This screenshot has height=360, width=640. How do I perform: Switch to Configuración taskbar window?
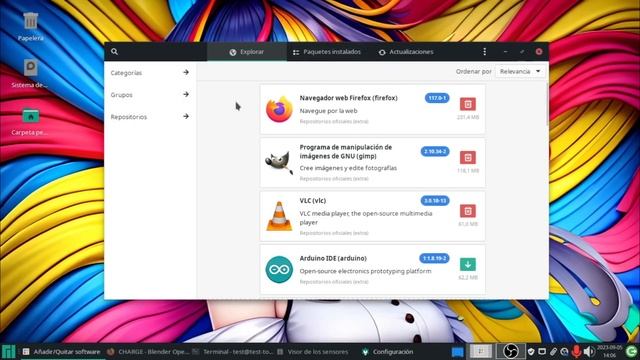(x=388, y=351)
